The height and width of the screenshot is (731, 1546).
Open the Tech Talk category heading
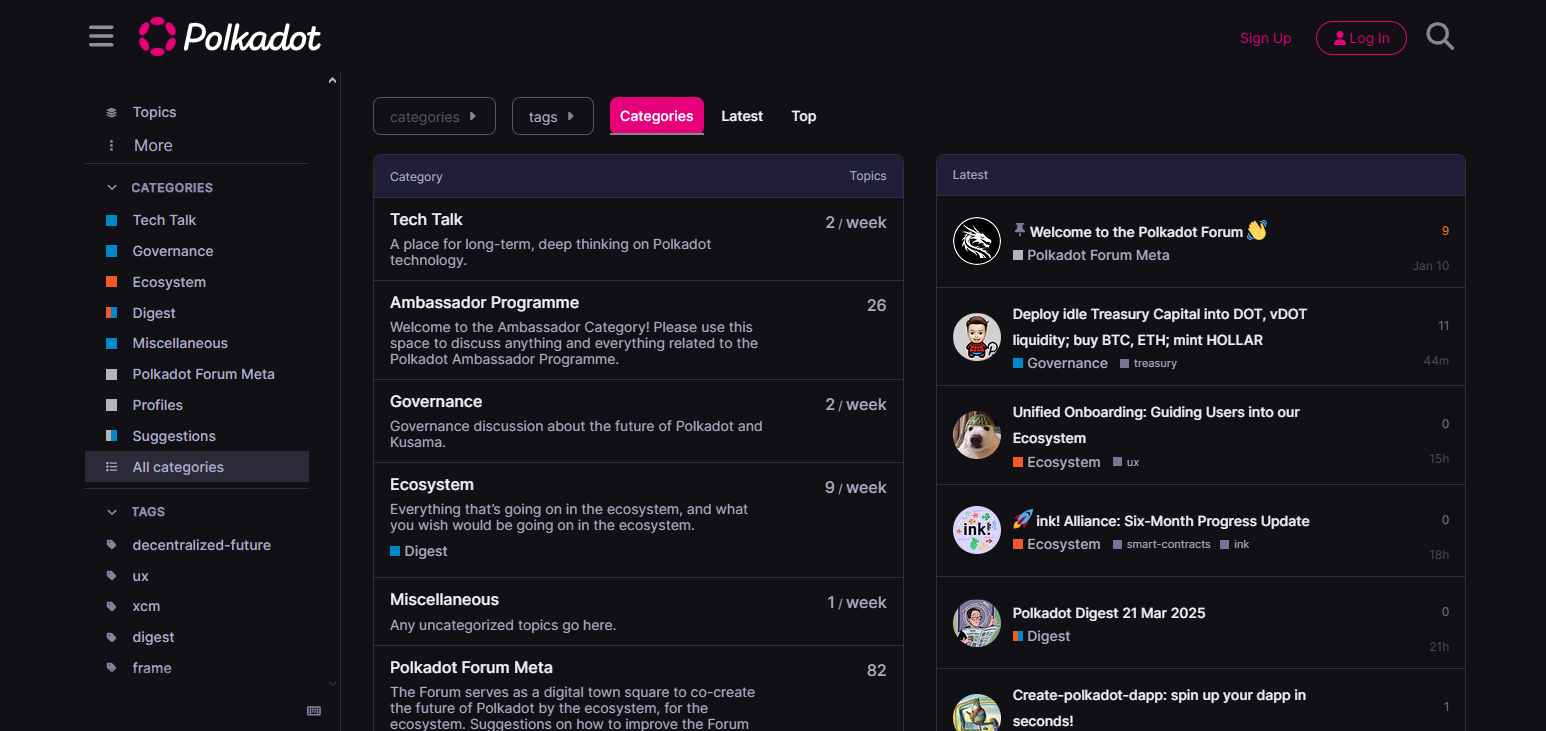click(x=426, y=219)
